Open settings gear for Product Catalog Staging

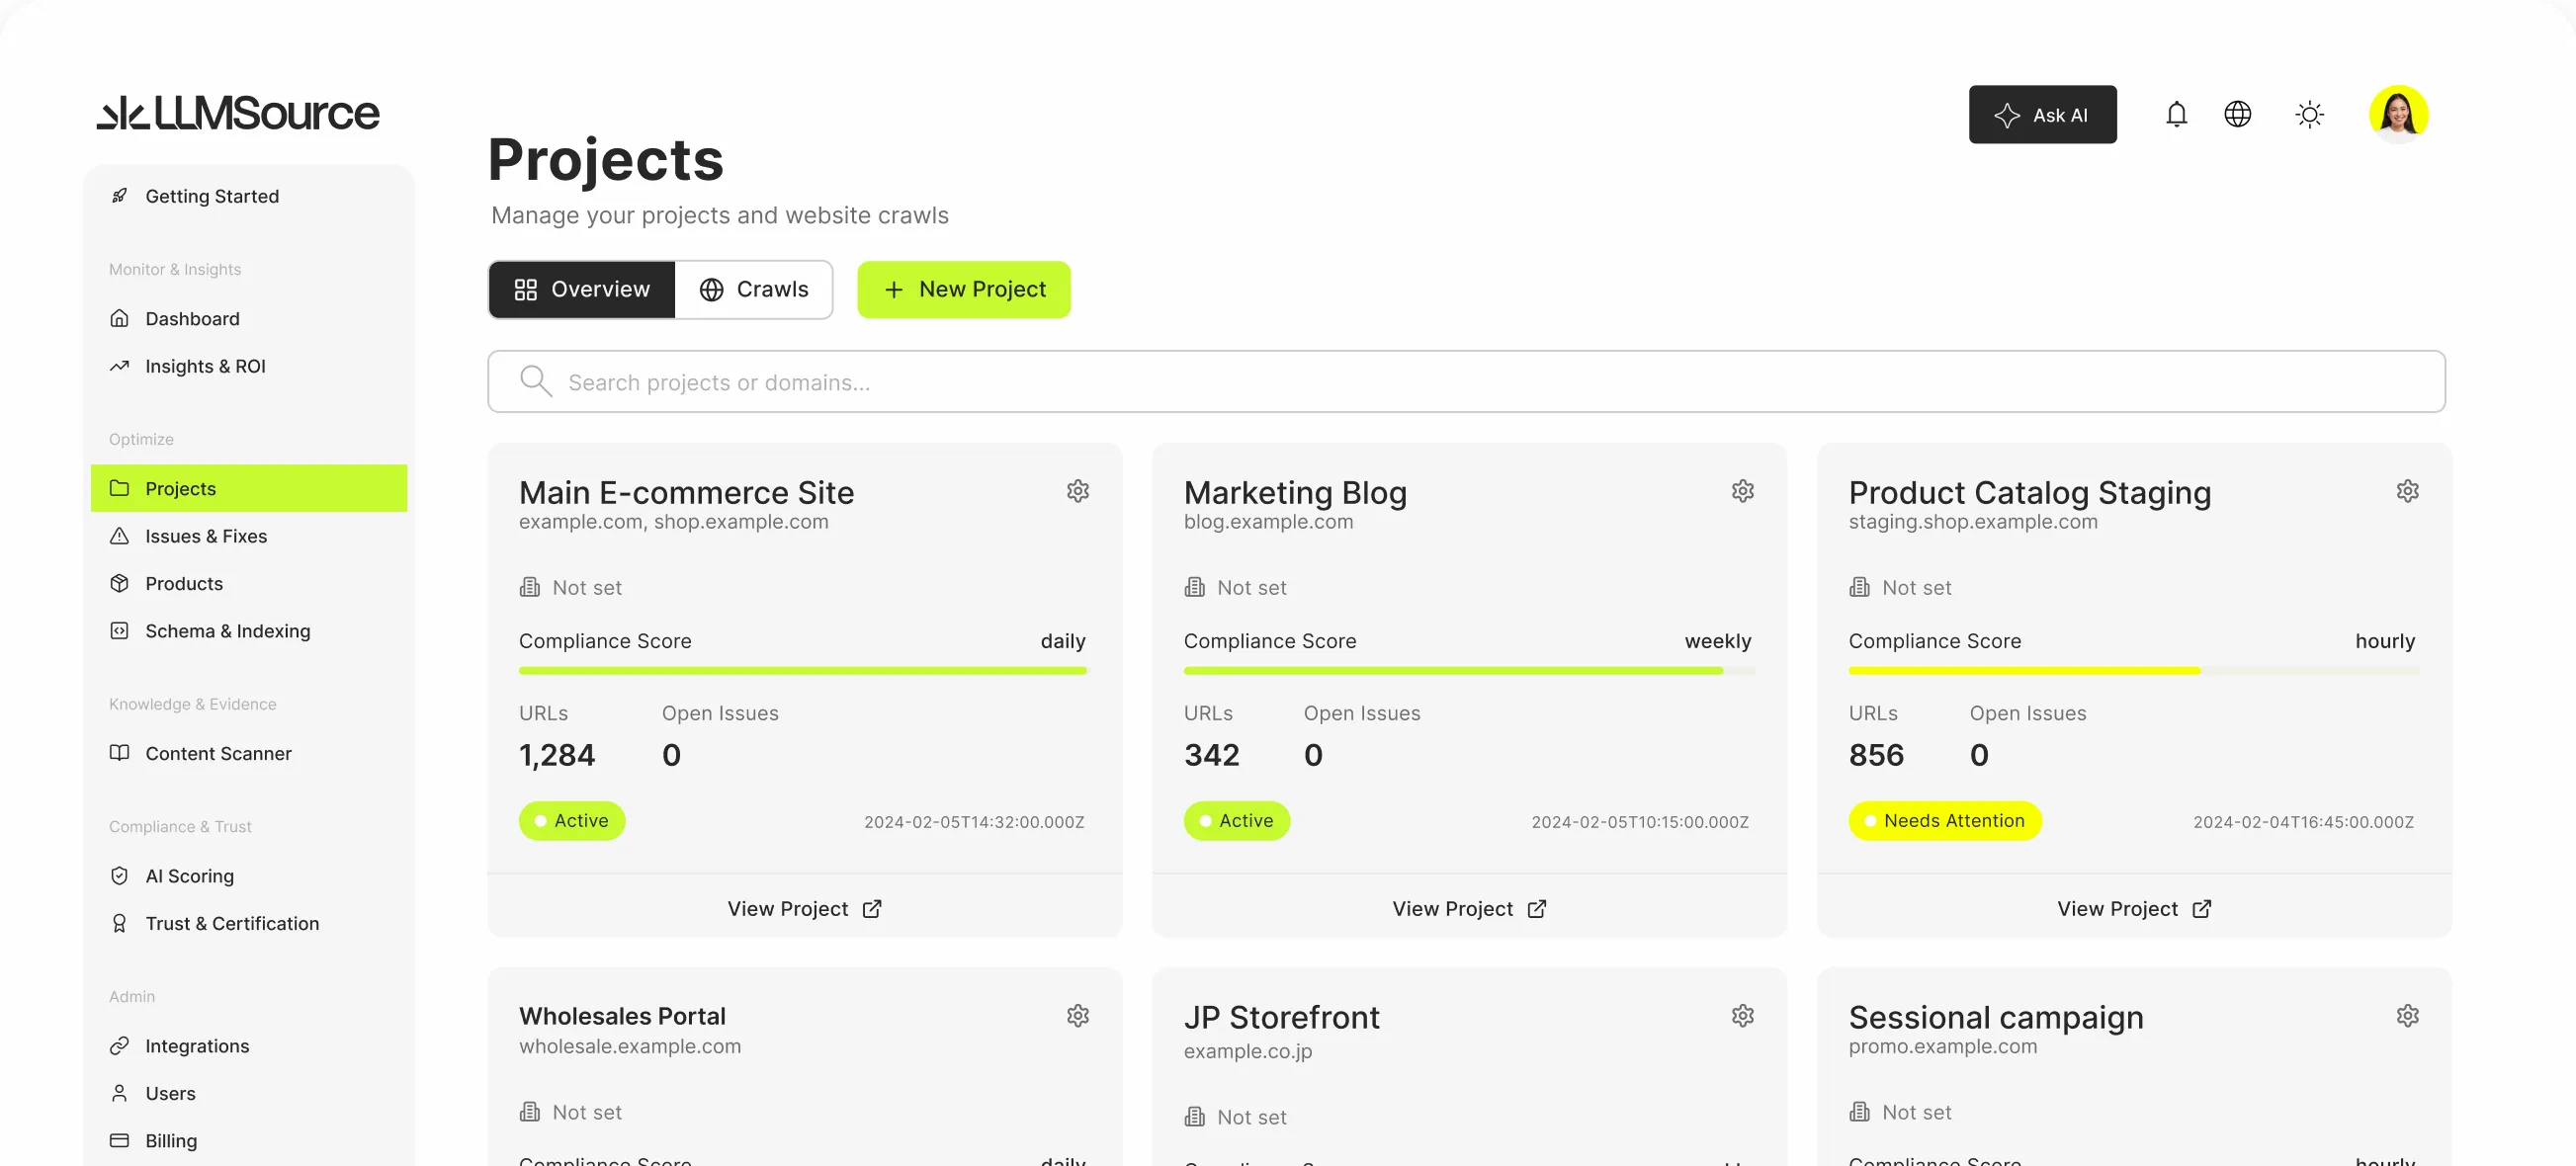point(2407,491)
